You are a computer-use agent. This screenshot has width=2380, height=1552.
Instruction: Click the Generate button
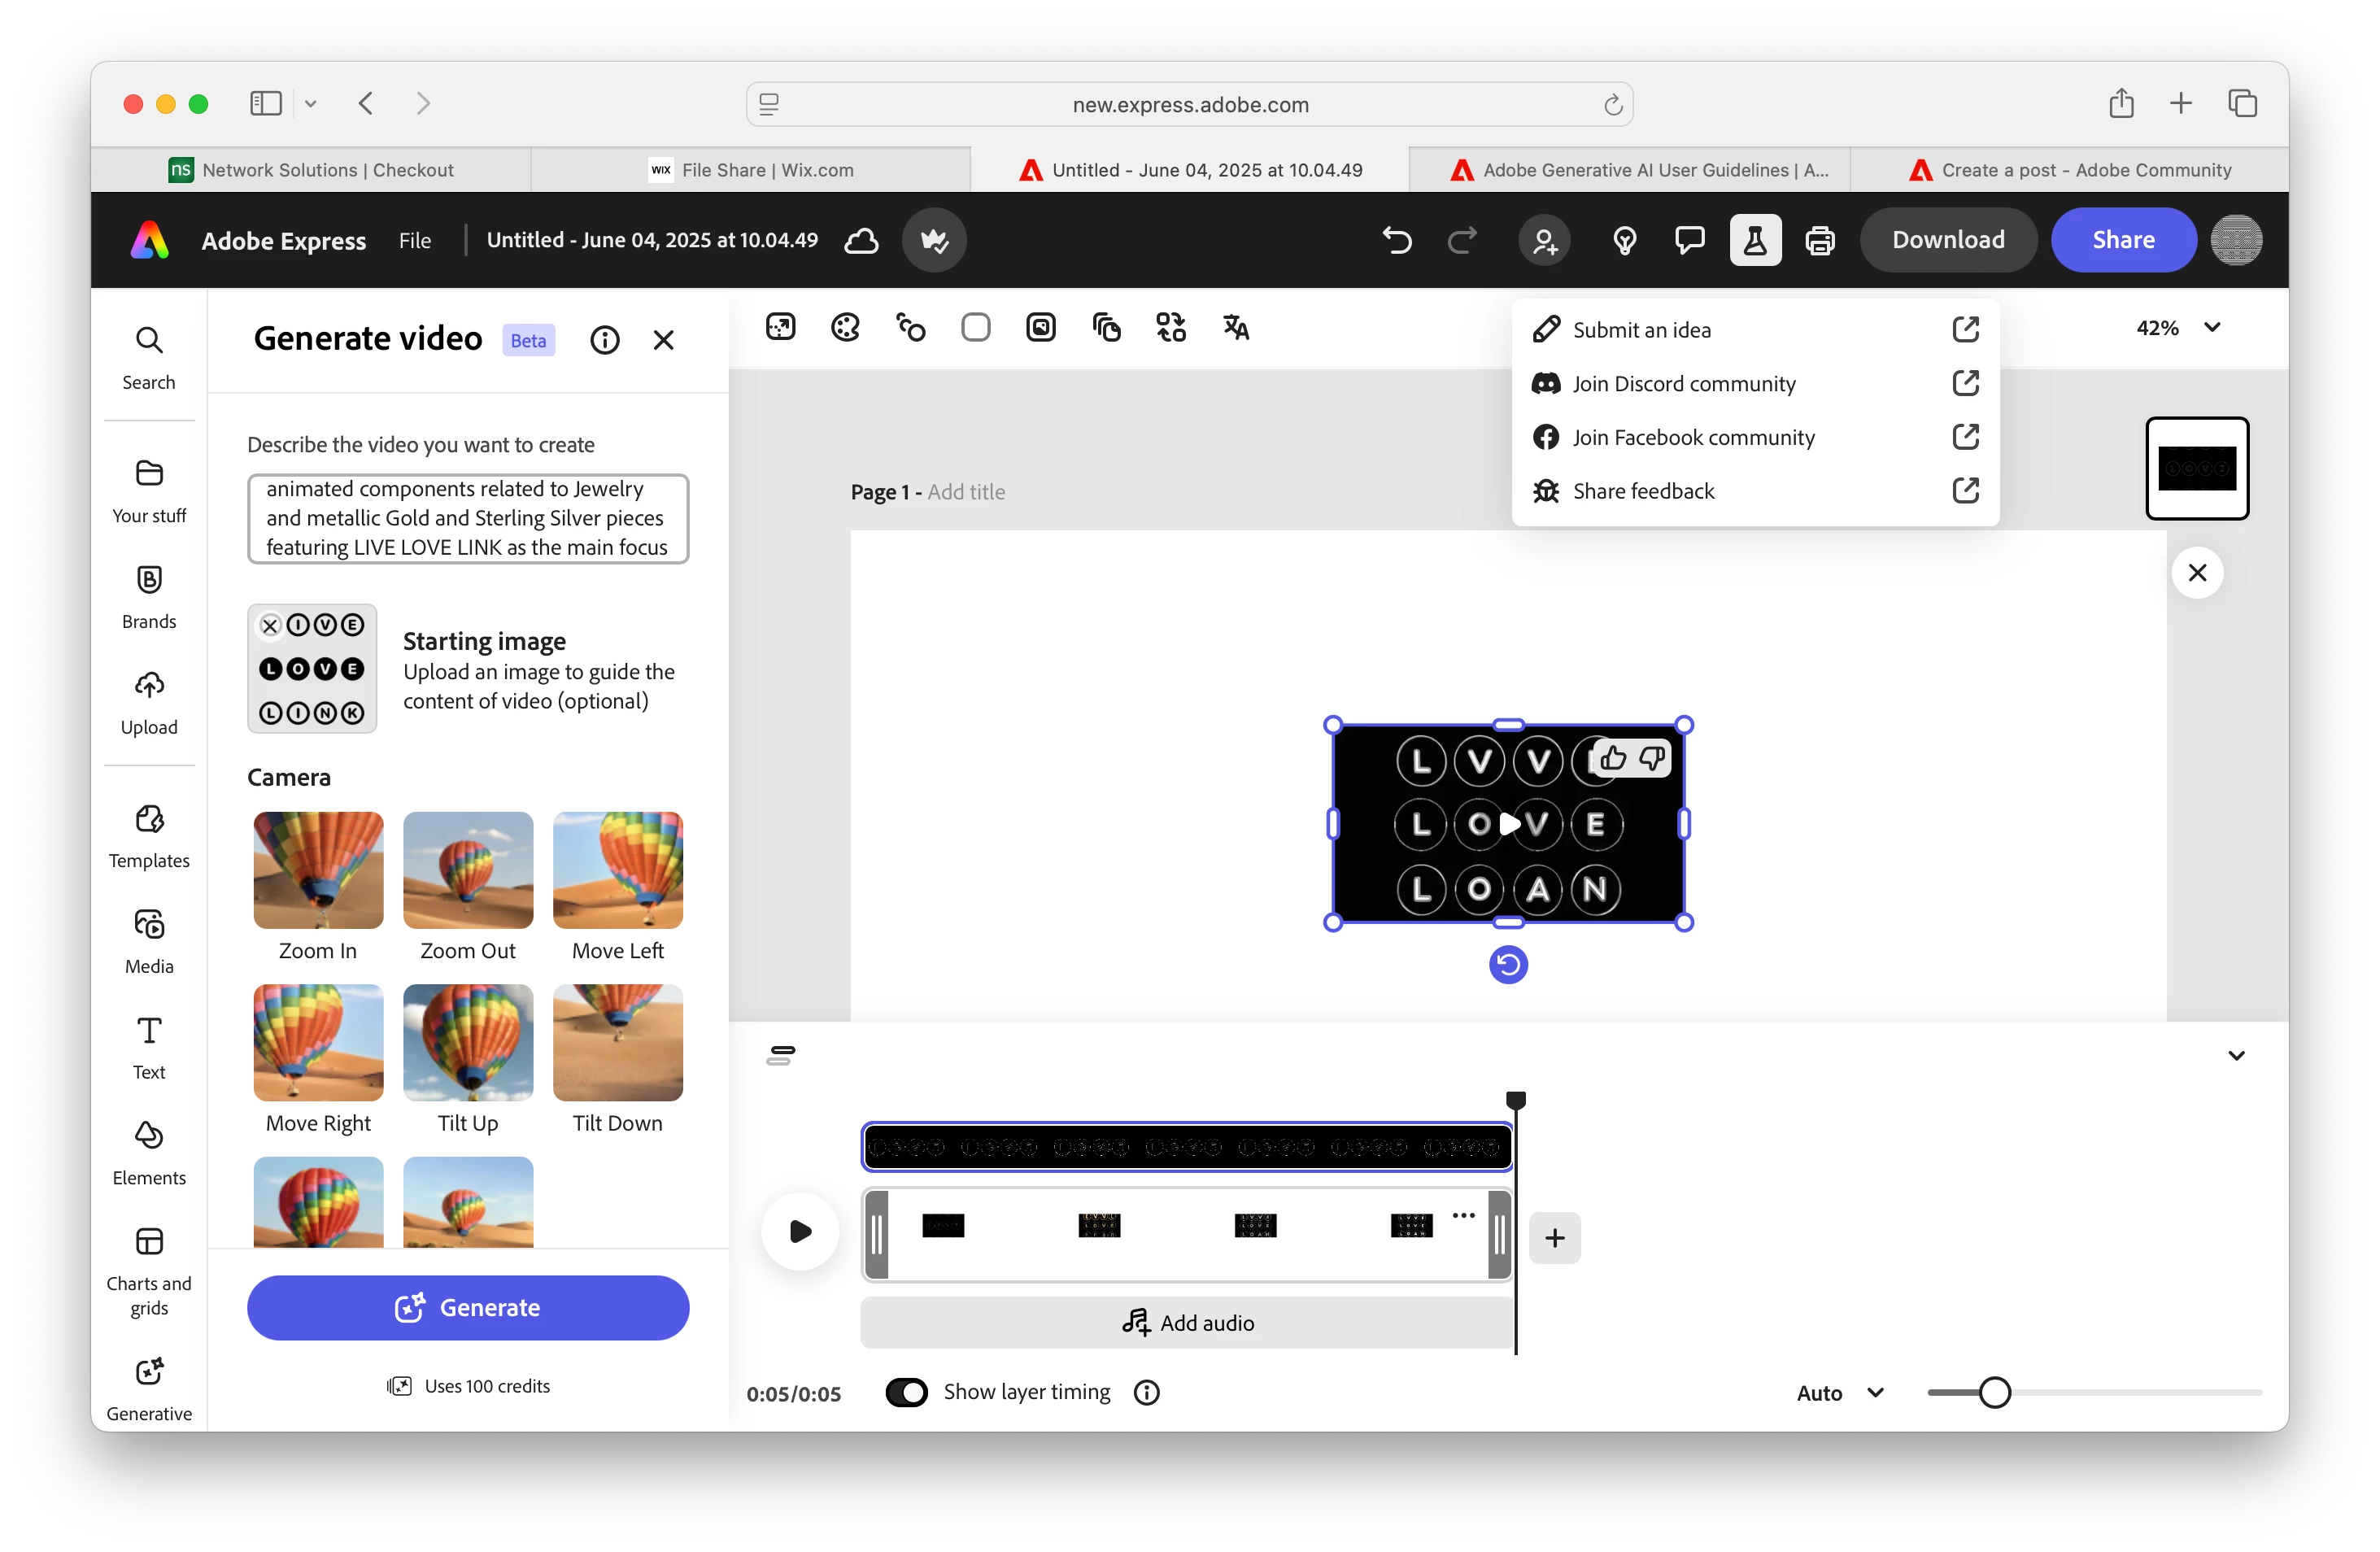click(467, 1307)
